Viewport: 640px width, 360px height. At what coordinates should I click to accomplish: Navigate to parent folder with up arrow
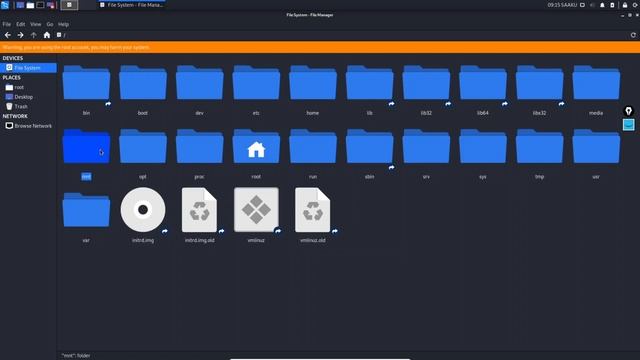click(x=33, y=35)
